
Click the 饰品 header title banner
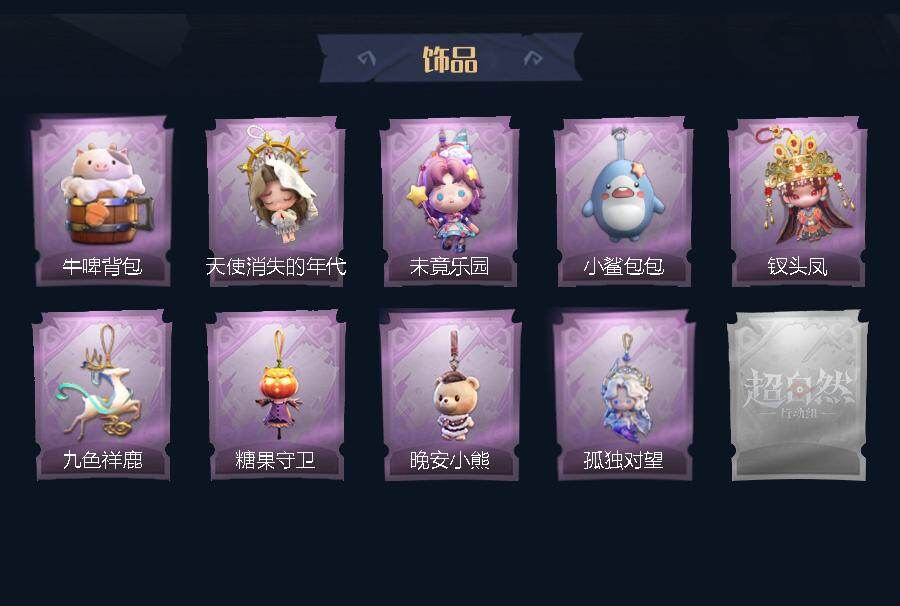click(x=450, y=58)
